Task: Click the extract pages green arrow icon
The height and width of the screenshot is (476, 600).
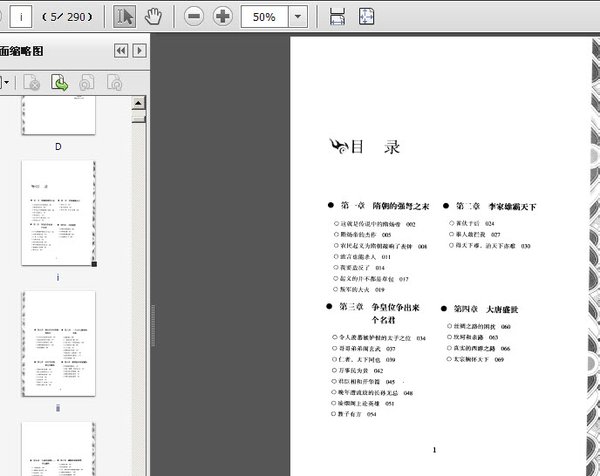Action: 59,82
